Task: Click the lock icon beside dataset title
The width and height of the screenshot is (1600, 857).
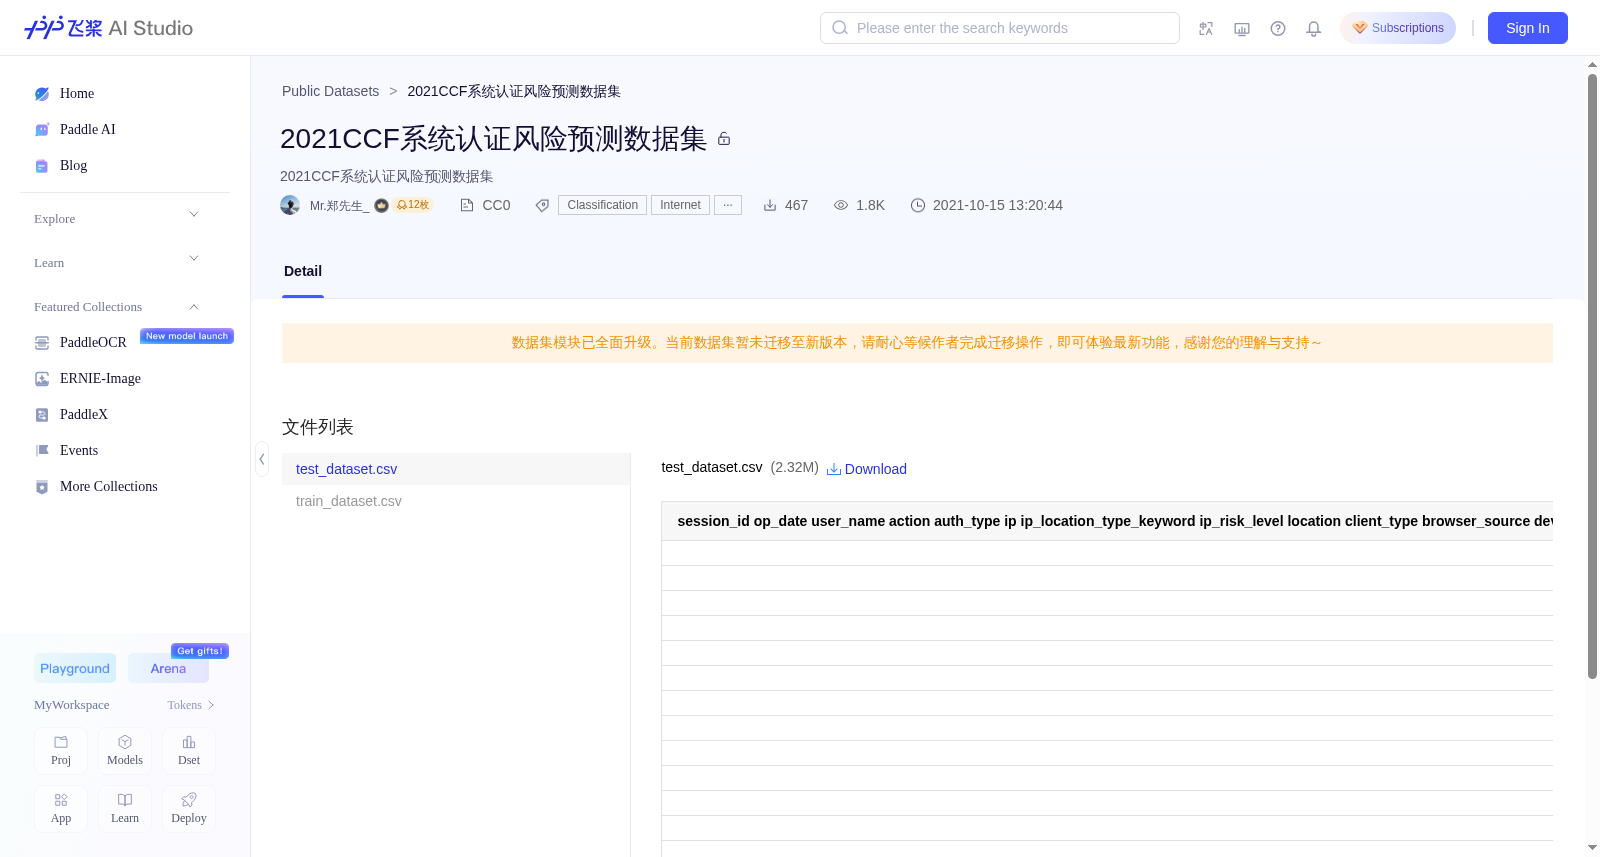Action: (x=724, y=139)
